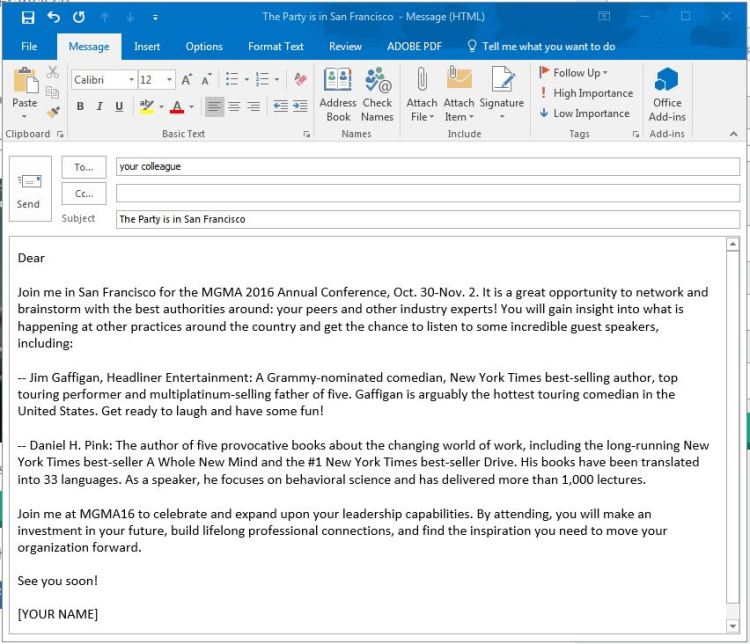Open the Paste options arrow

point(24,116)
